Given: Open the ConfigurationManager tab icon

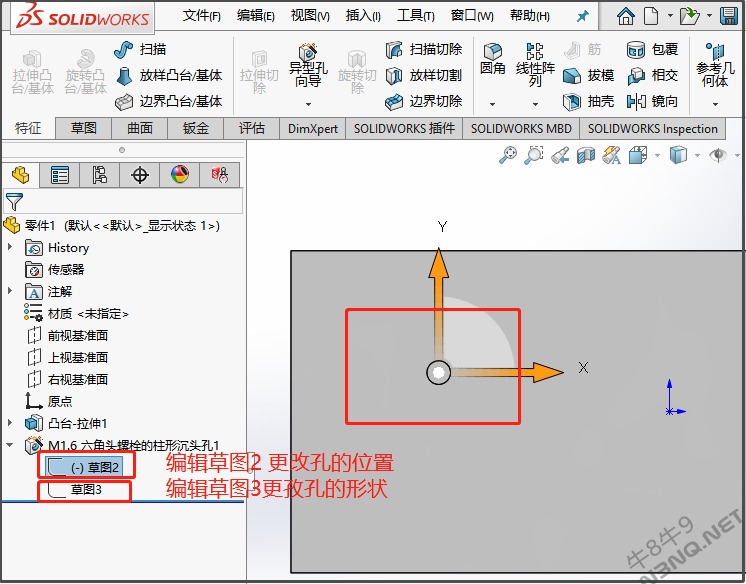Looking at the screenshot, I should point(99,175).
